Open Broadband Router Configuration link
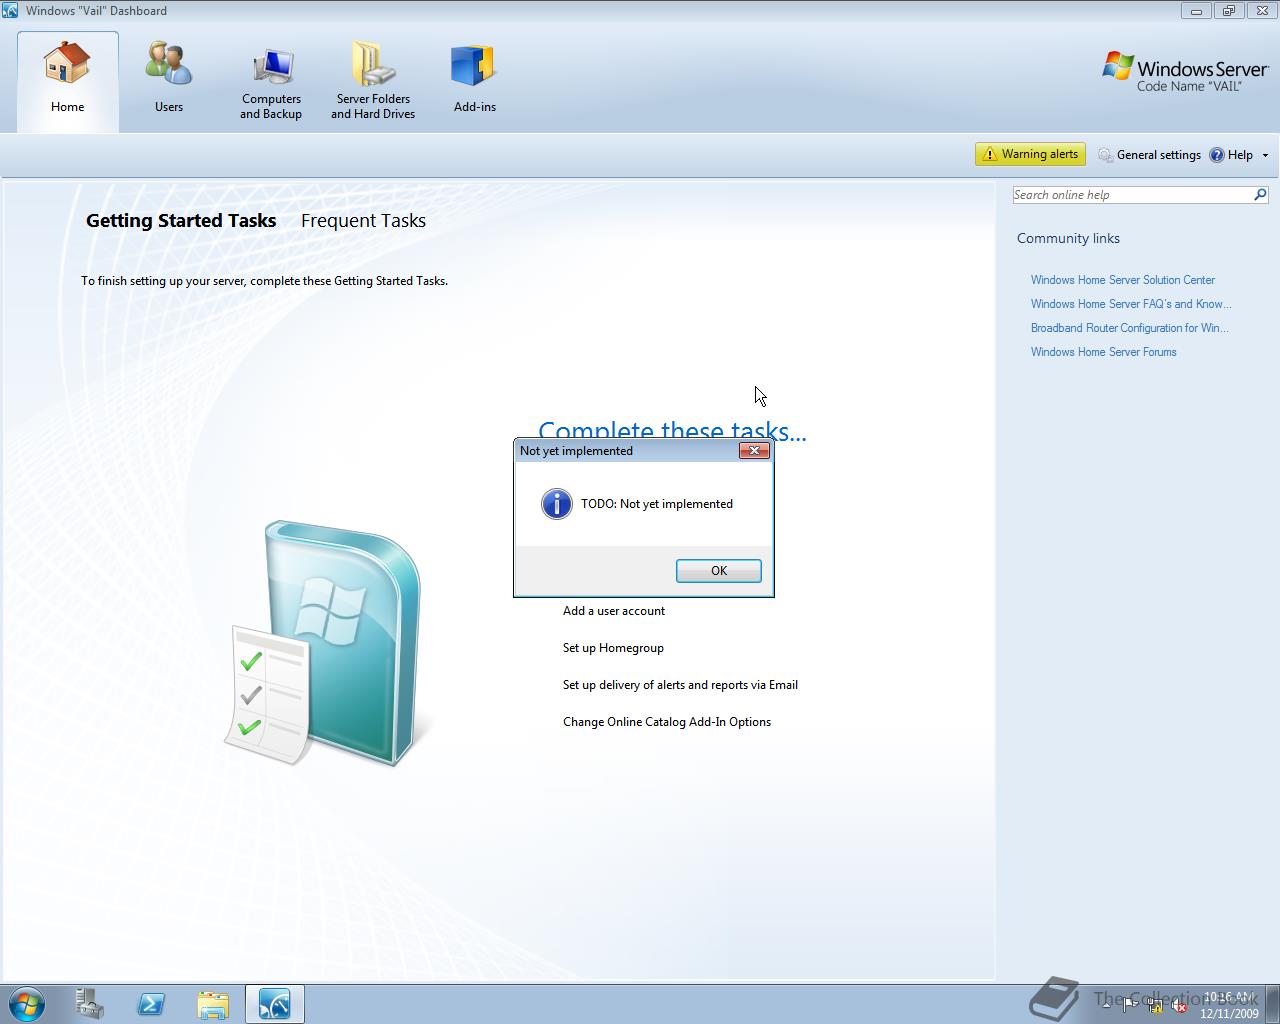 [1130, 328]
